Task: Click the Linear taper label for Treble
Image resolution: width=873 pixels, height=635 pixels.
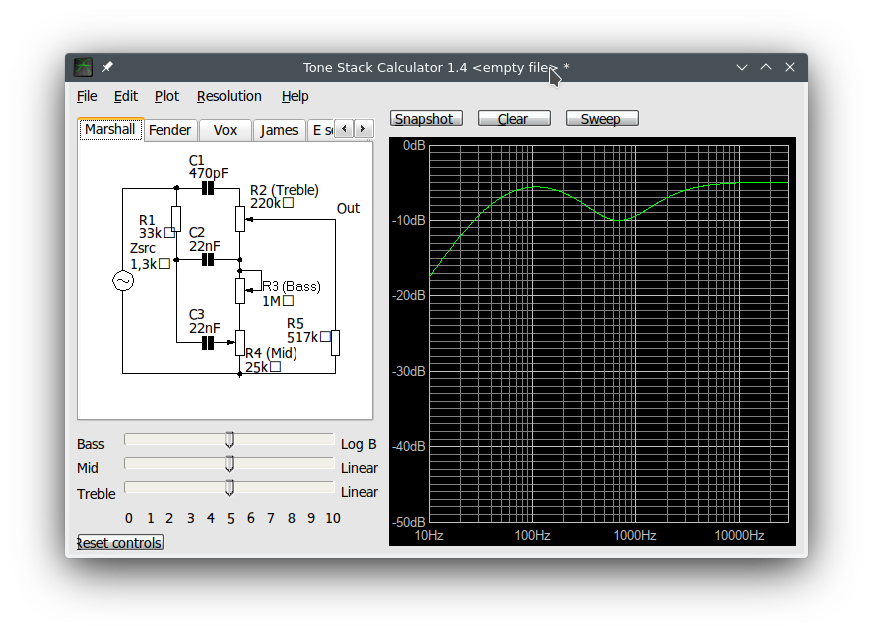Action: point(359,492)
